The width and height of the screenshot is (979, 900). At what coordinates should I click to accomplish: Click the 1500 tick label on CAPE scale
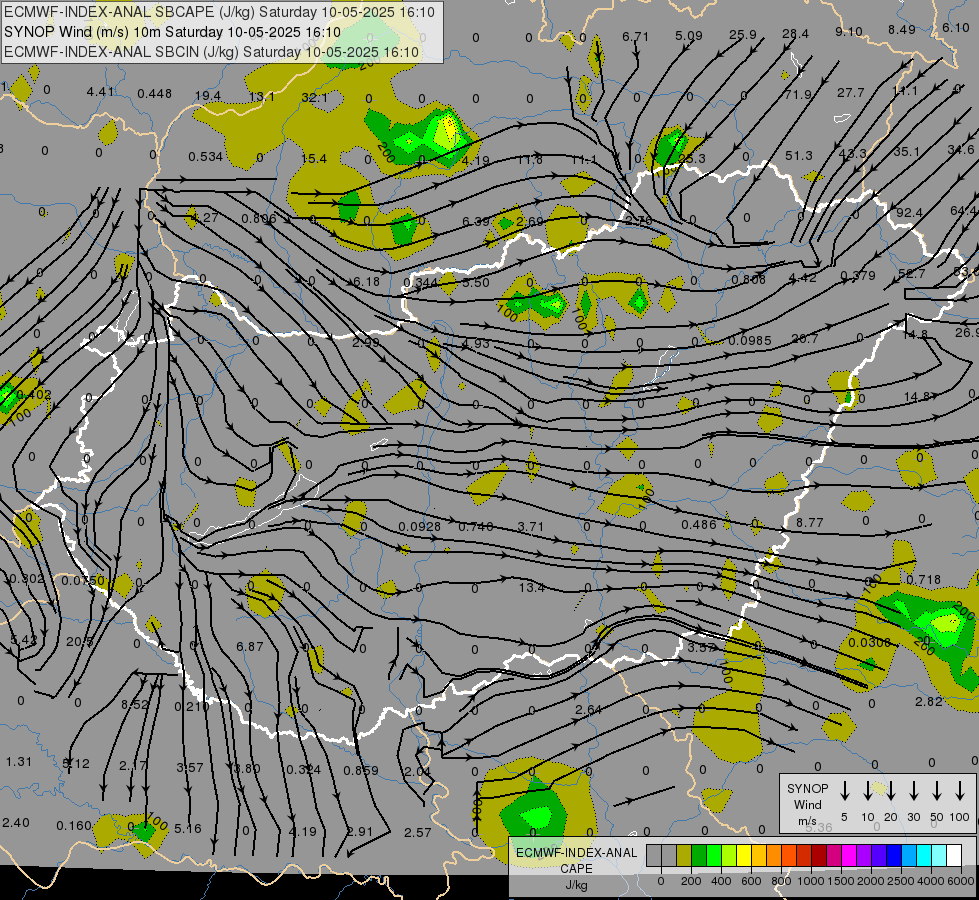[x=841, y=881]
